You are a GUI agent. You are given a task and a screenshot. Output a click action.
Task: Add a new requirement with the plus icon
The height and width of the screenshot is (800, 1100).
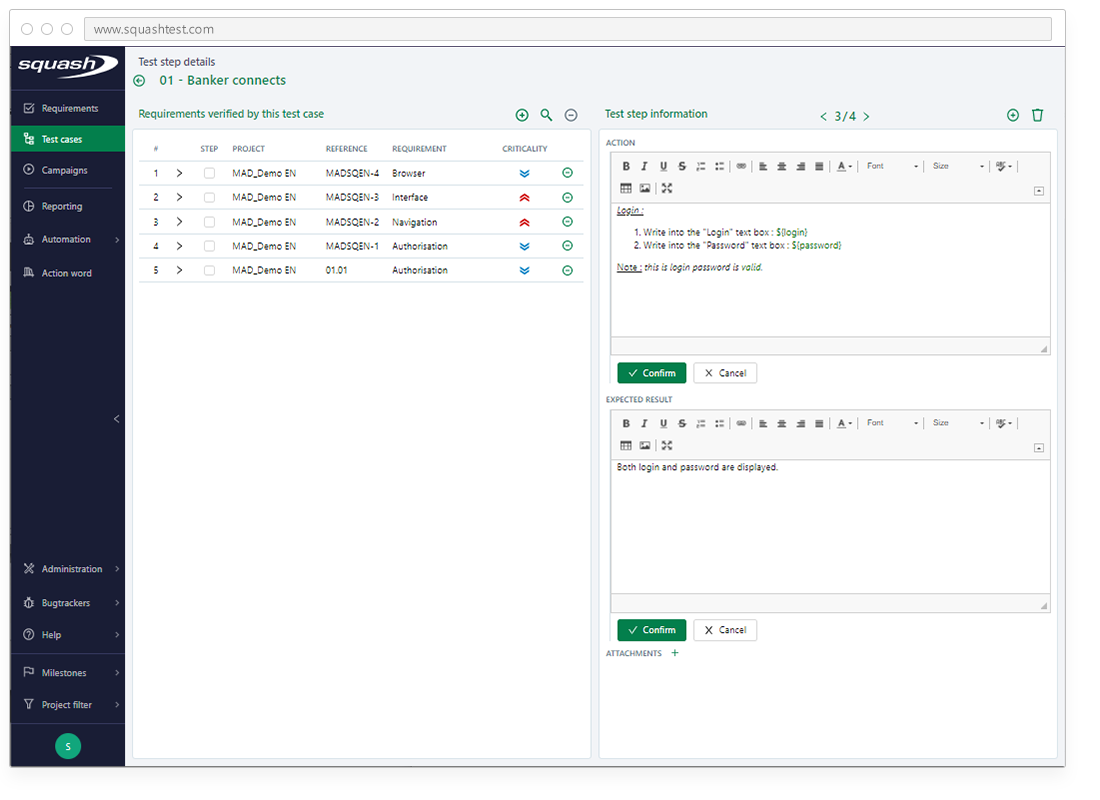point(522,115)
